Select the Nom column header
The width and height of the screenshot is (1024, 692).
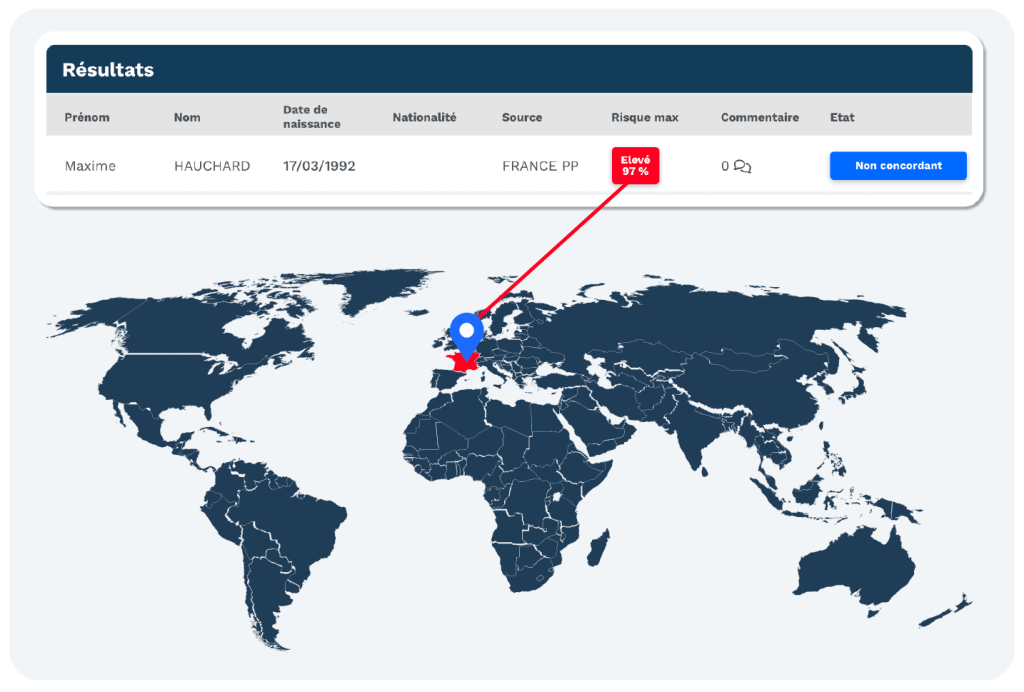click(187, 117)
